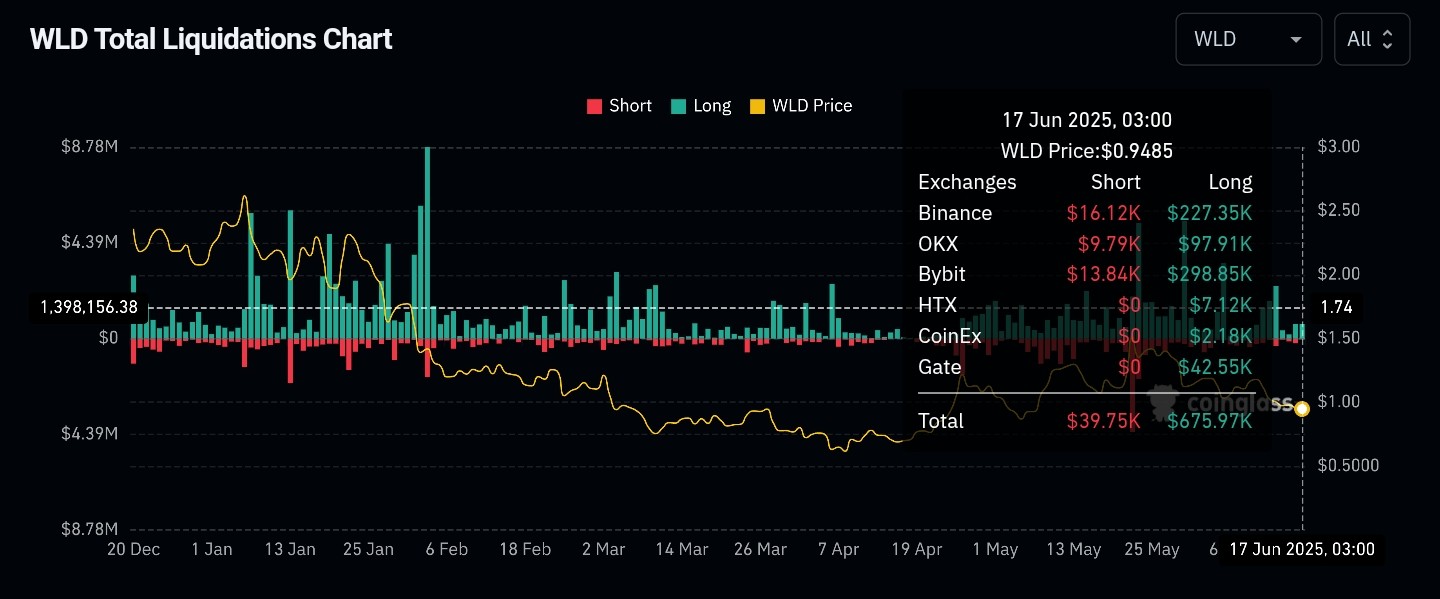Viewport: 1440px width, 599px height.
Task: Open the WLD coin dropdown
Action: (1248, 39)
